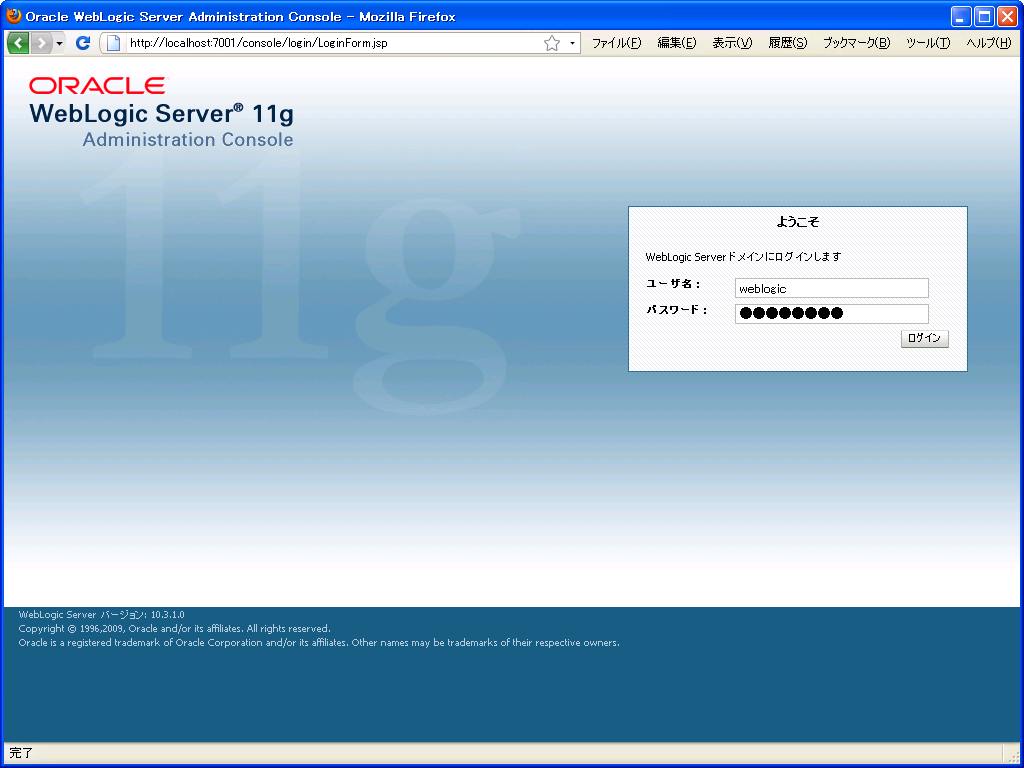Maximize the Firefox window
Screen dimensions: 1024x768
[x=984, y=16]
